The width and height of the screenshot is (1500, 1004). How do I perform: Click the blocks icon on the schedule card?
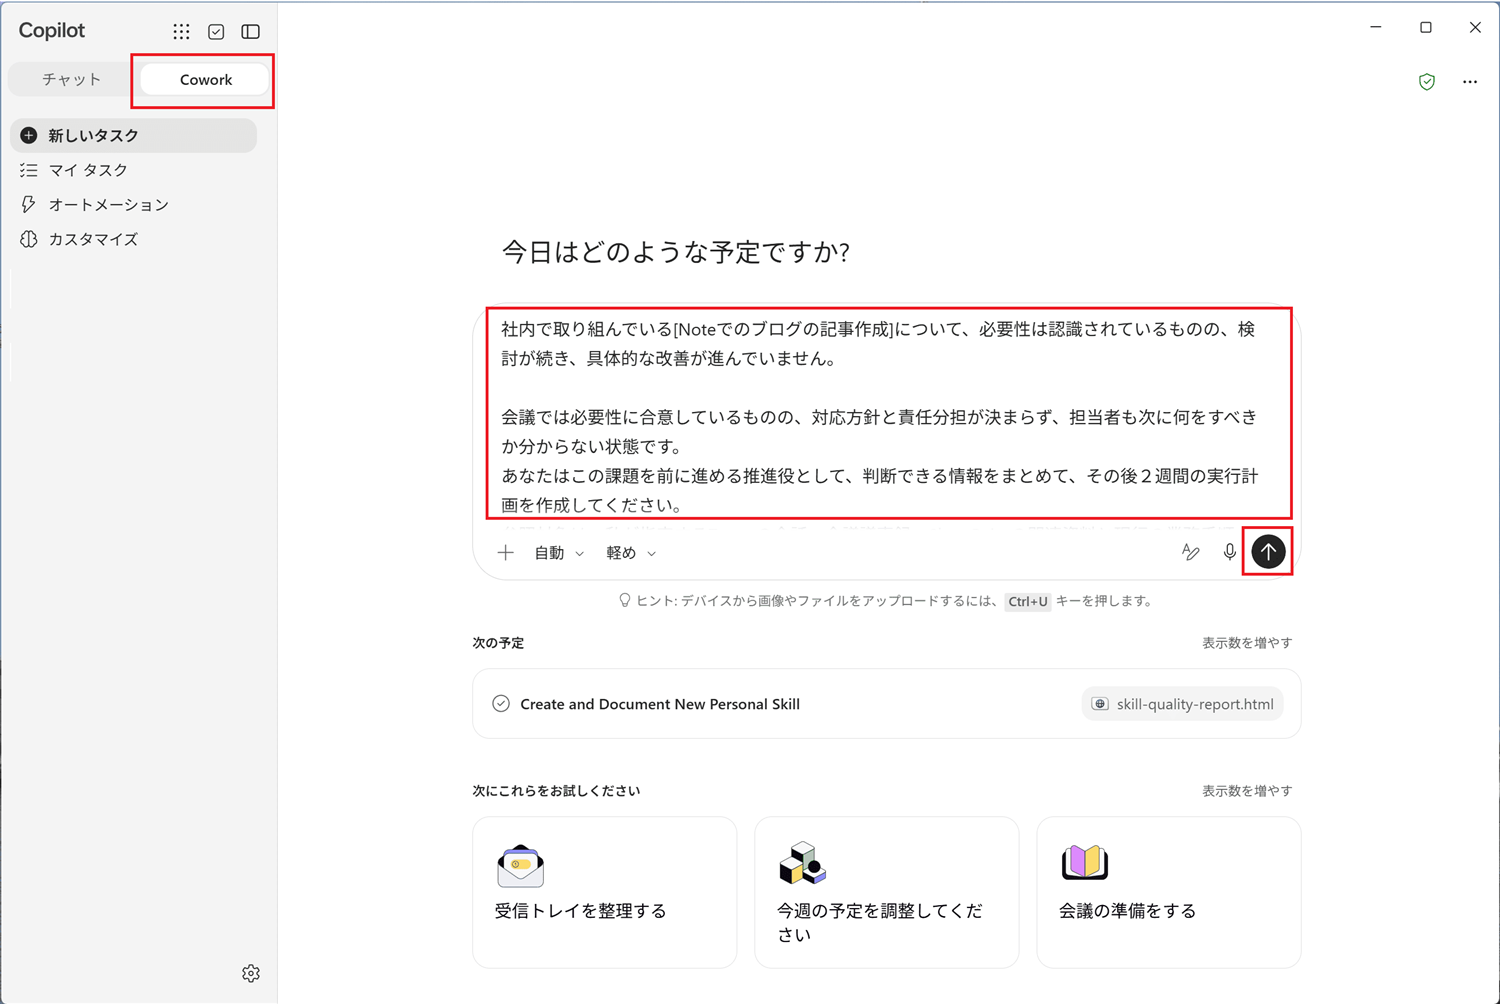802,864
